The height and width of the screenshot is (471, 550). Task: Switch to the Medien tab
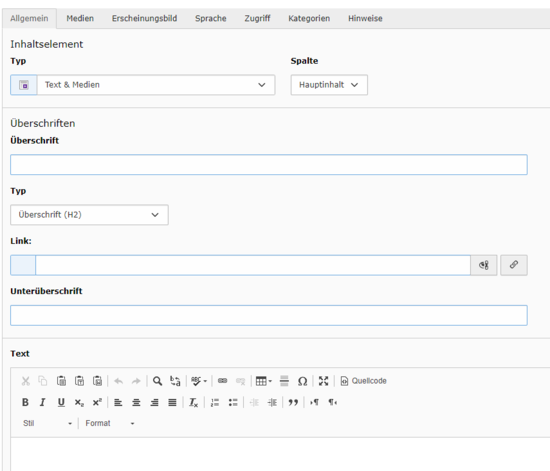click(80, 19)
